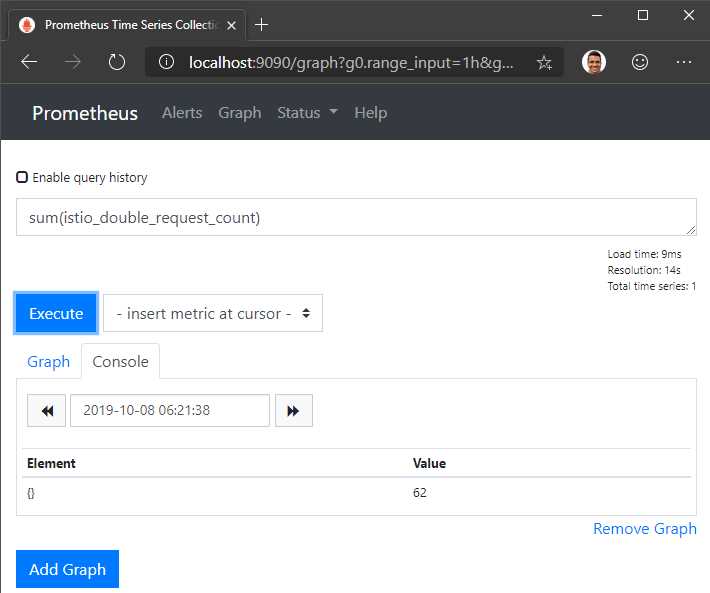710x593 pixels.
Task: Click the Prometheus favicon tab
Action: point(27,25)
